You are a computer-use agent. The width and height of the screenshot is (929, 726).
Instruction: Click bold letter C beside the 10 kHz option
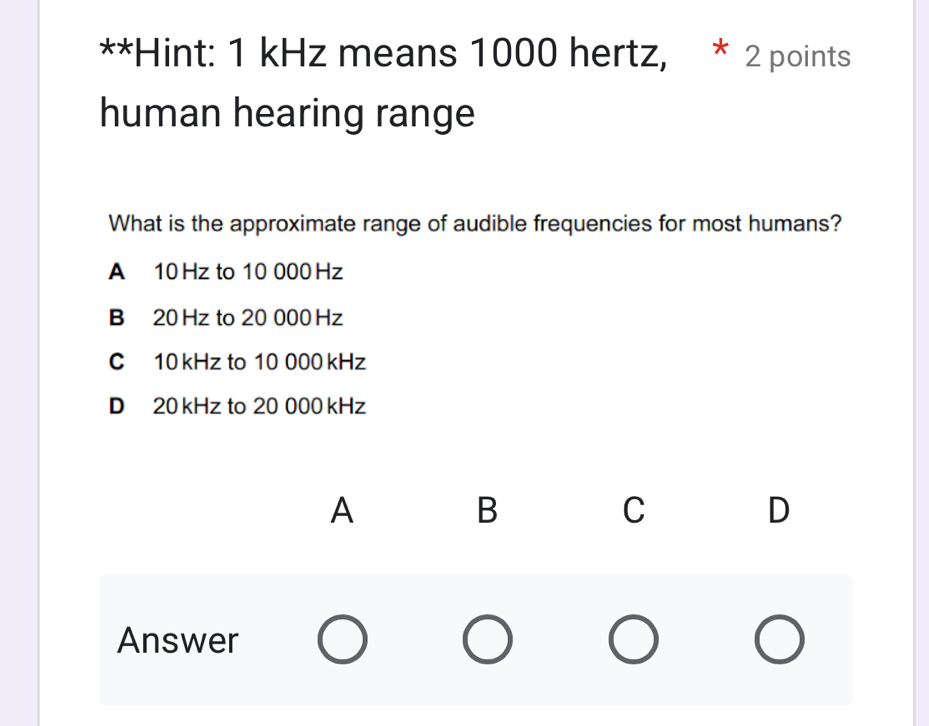(x=119, y=362)
